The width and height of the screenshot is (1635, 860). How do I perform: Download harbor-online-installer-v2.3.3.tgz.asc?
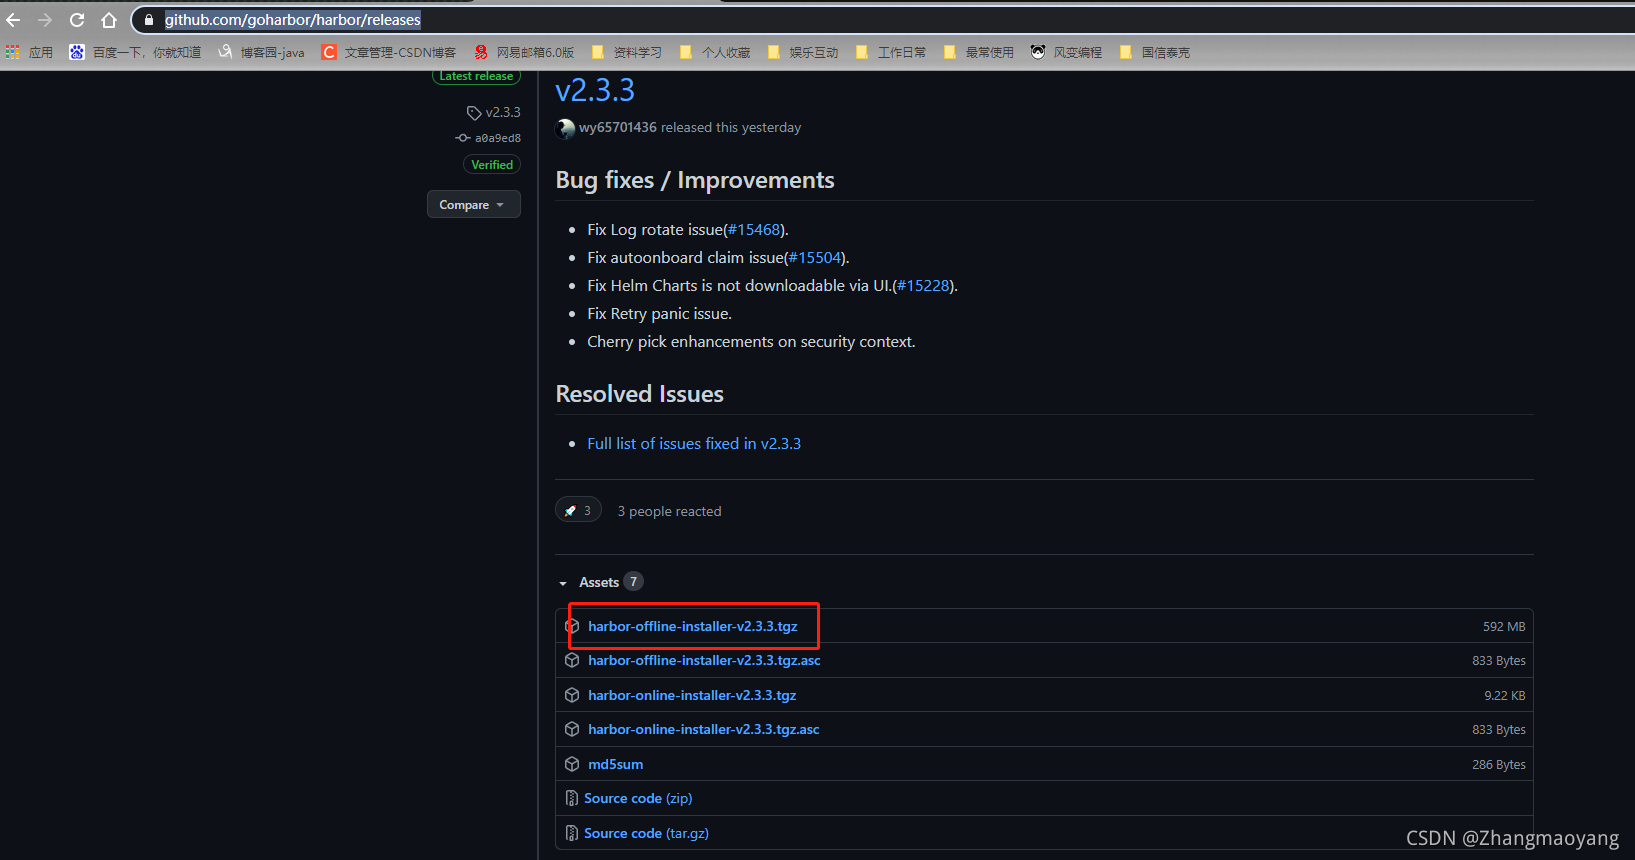click(x=704, y=729)
